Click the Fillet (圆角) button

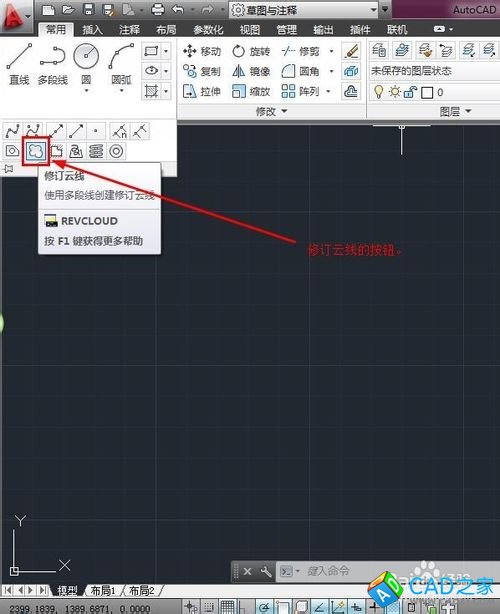tap(300, 71)
